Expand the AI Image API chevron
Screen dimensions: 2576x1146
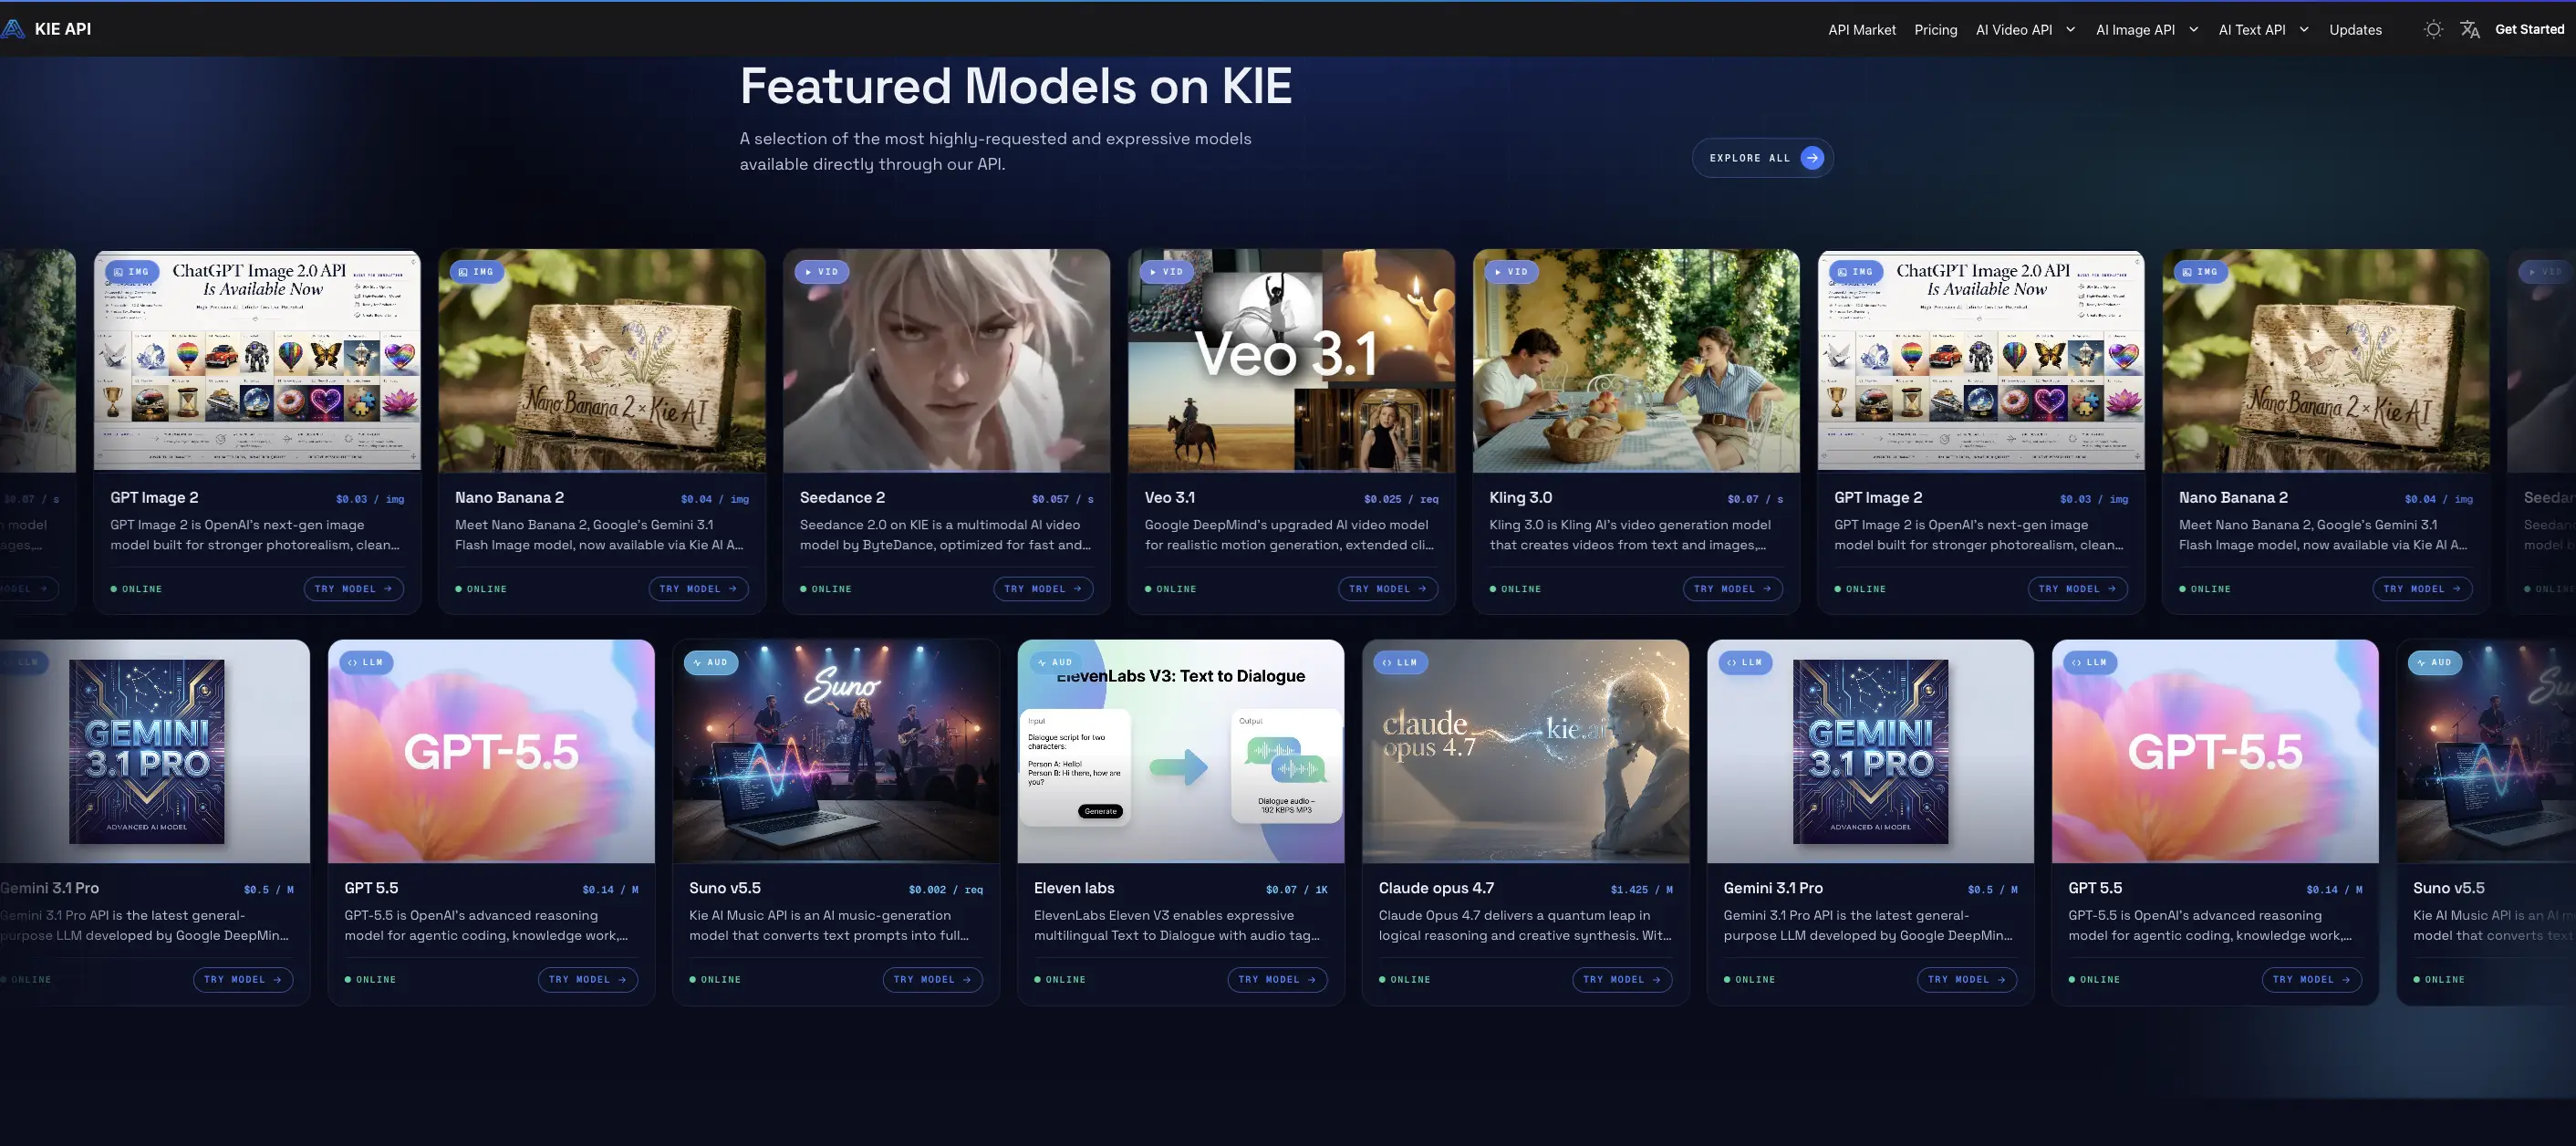[x=2193, y=29]
